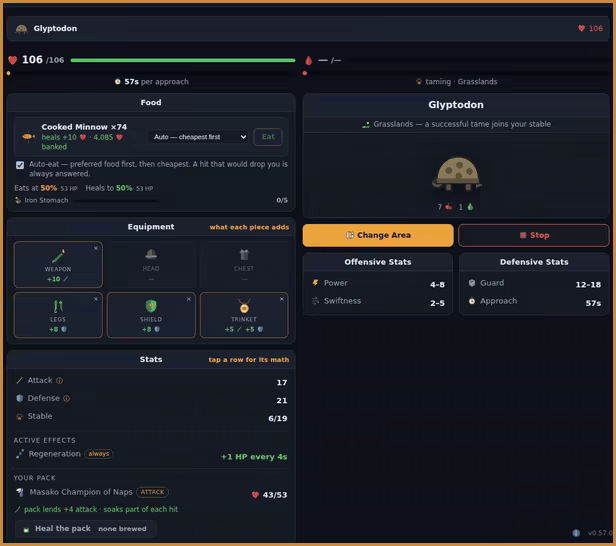Click the Swiftness icon

tap(315, 301)
